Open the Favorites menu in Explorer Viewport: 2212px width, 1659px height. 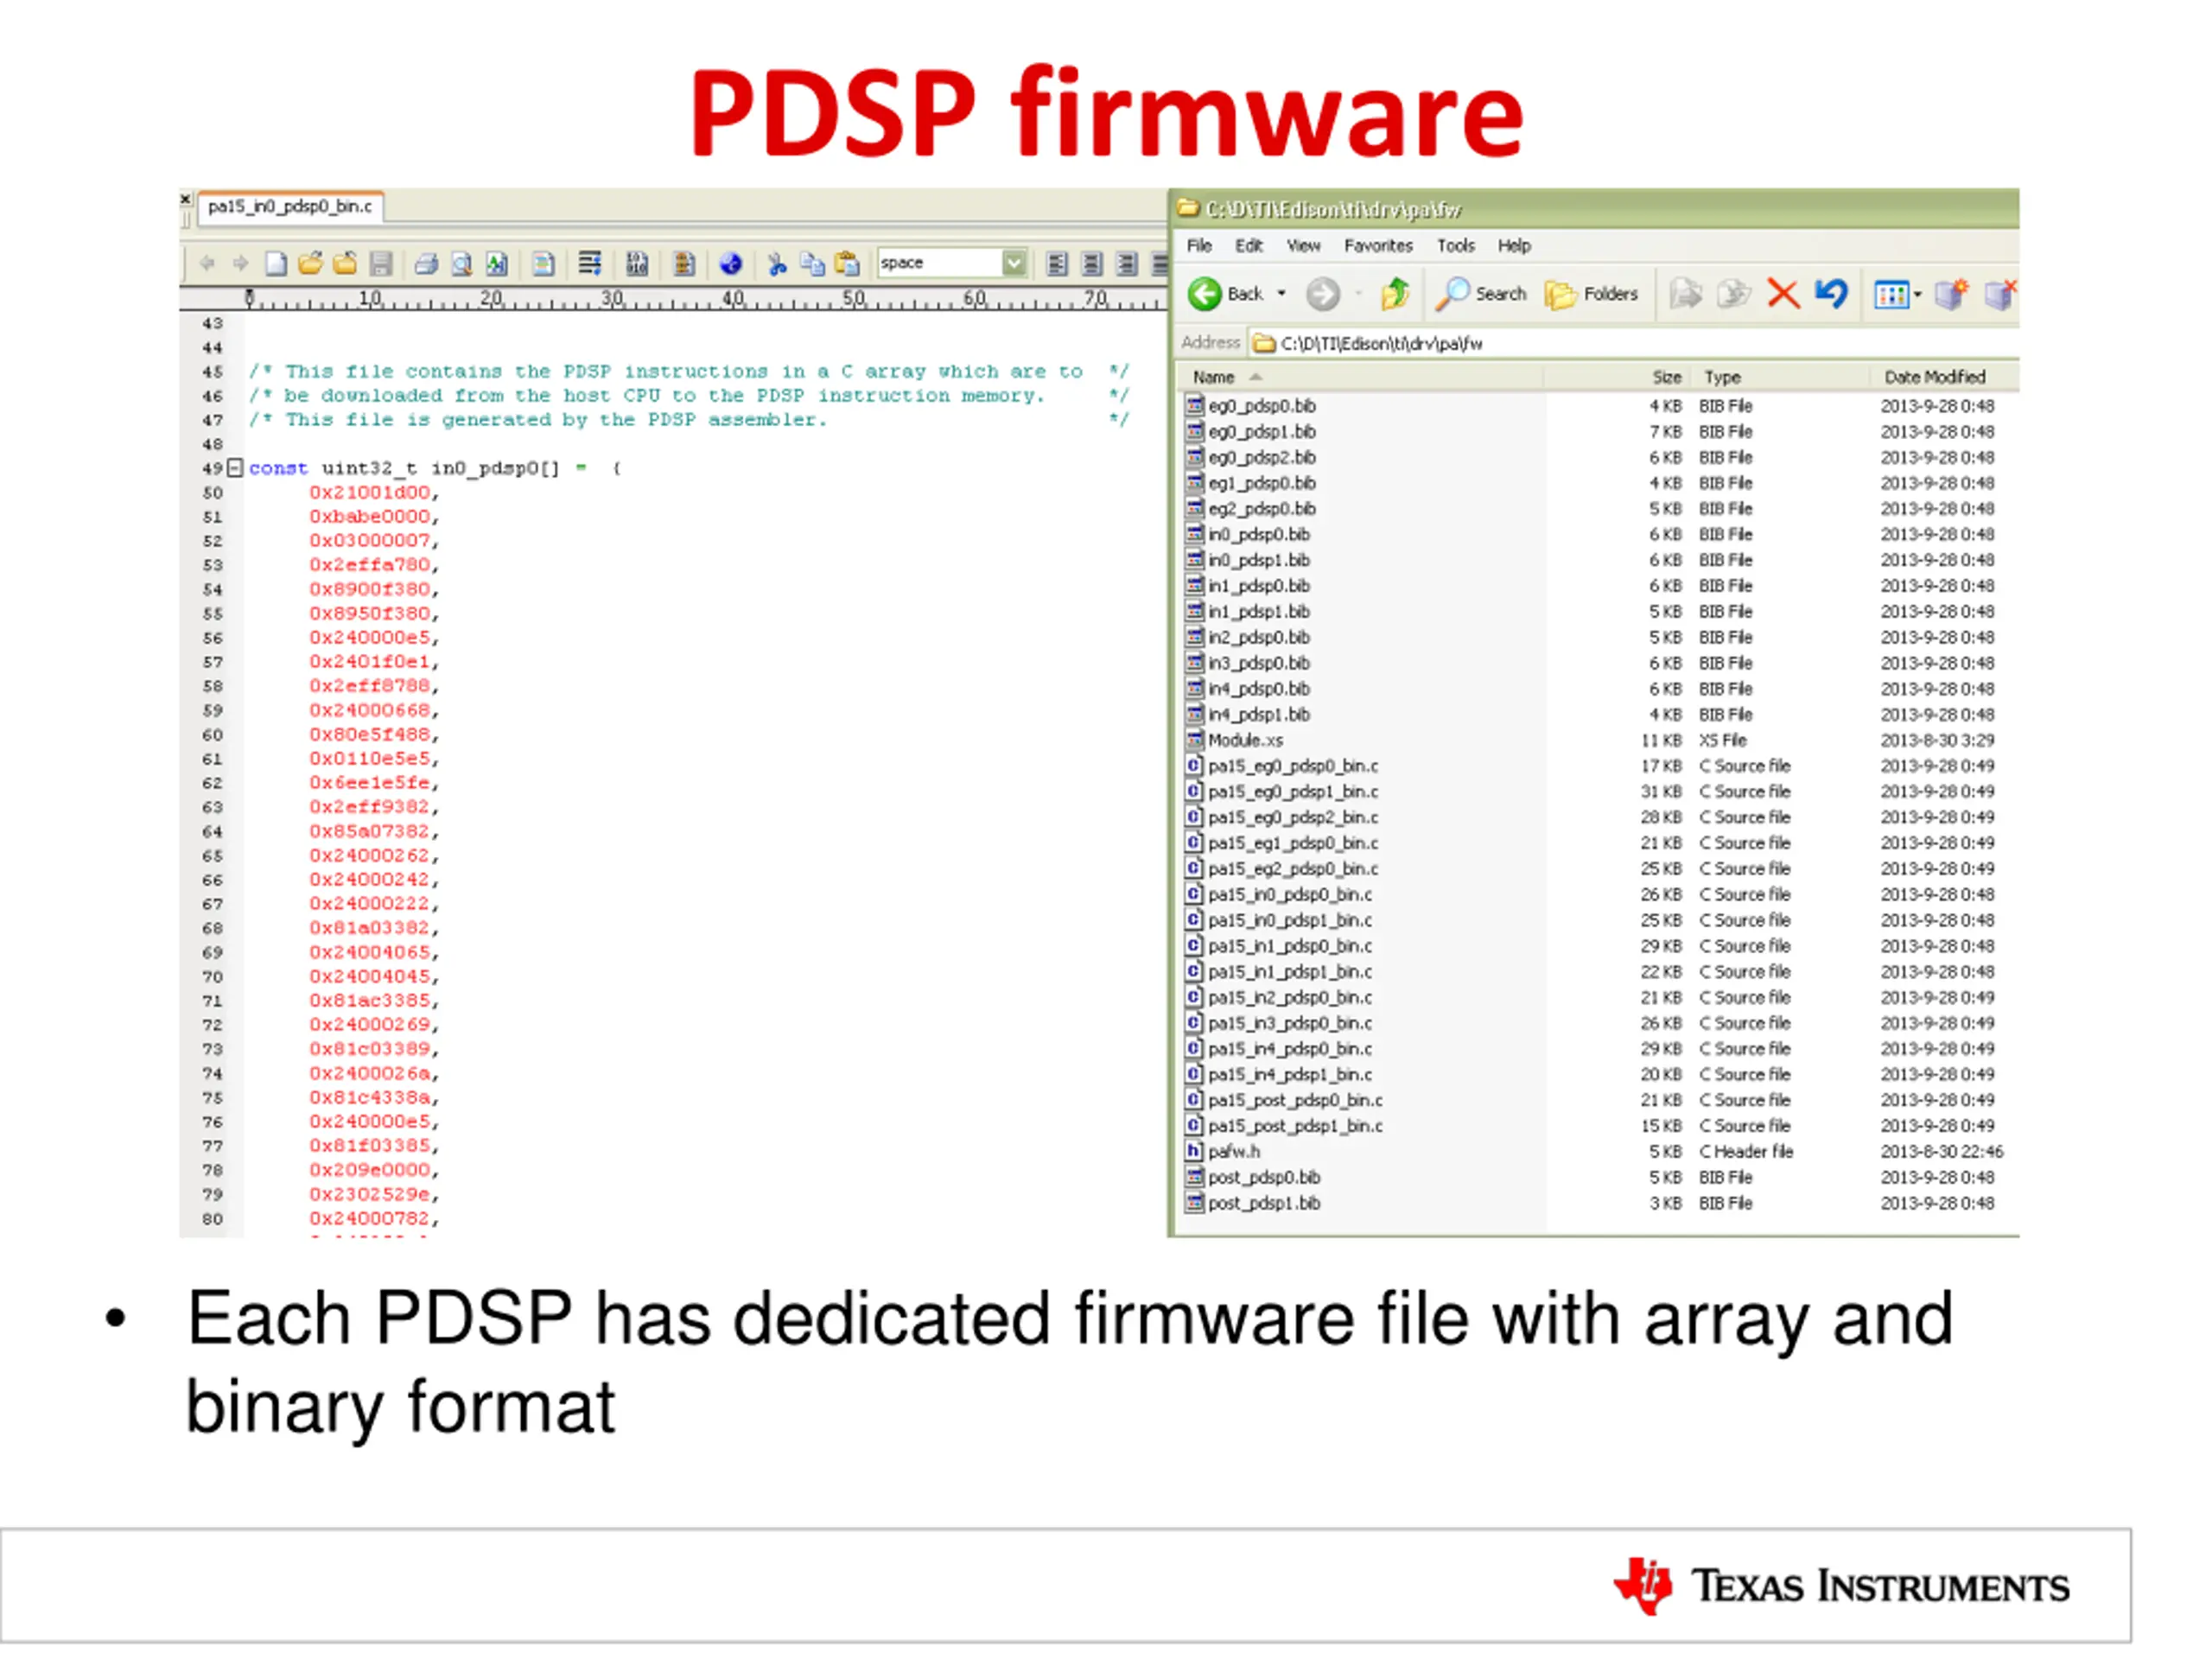click(x=1378, y=246)
